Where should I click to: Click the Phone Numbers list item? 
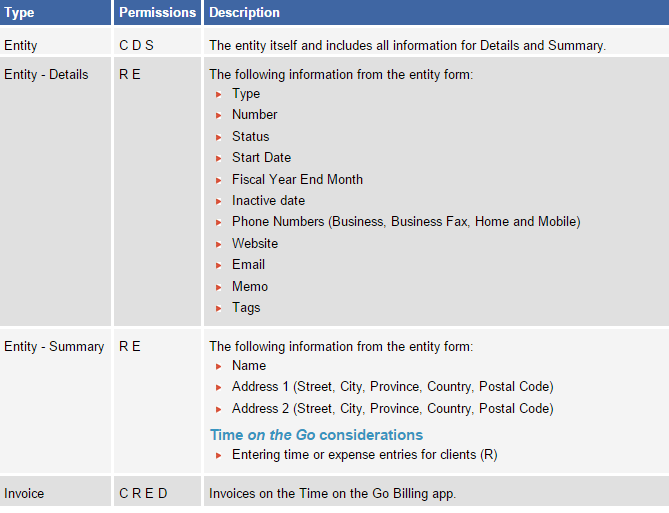coord(405,222)
